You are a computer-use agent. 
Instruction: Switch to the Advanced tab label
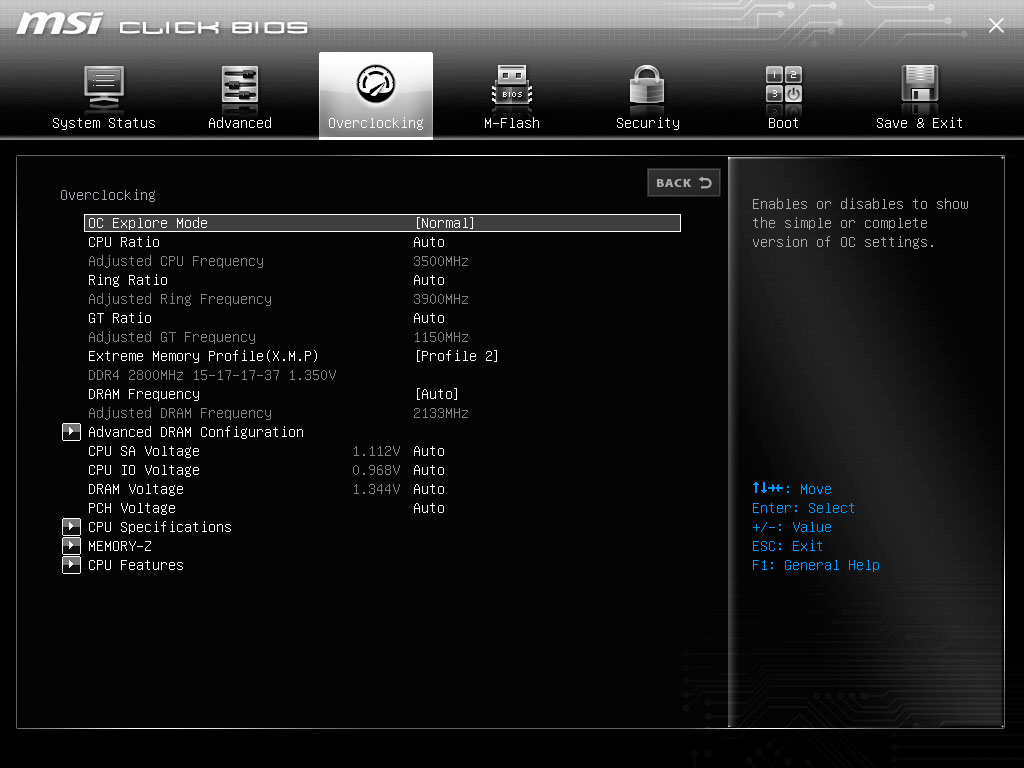click(240, 123)
